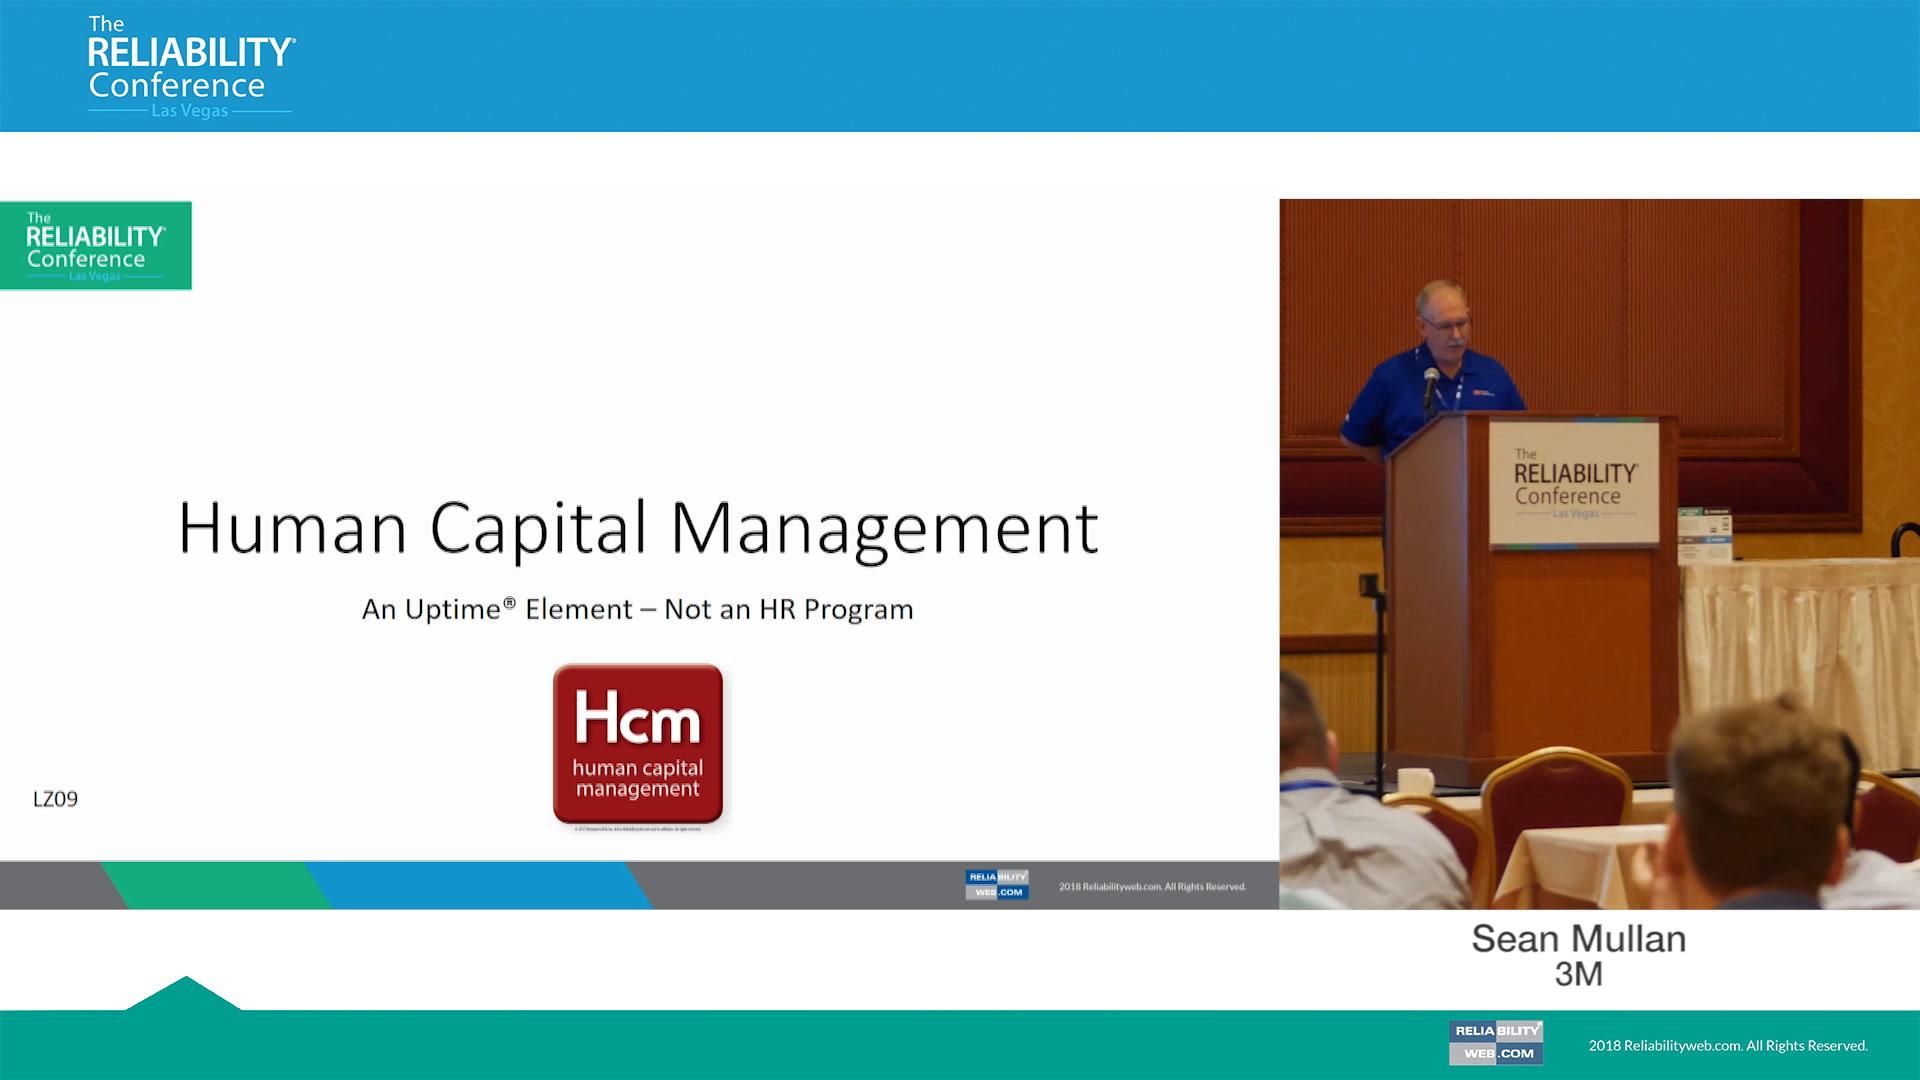This screenshot has width=1920, height=1080.
Task: Click the Reliabilityweb.com logo in bottom teal bar
Action: [1496, 1042]
